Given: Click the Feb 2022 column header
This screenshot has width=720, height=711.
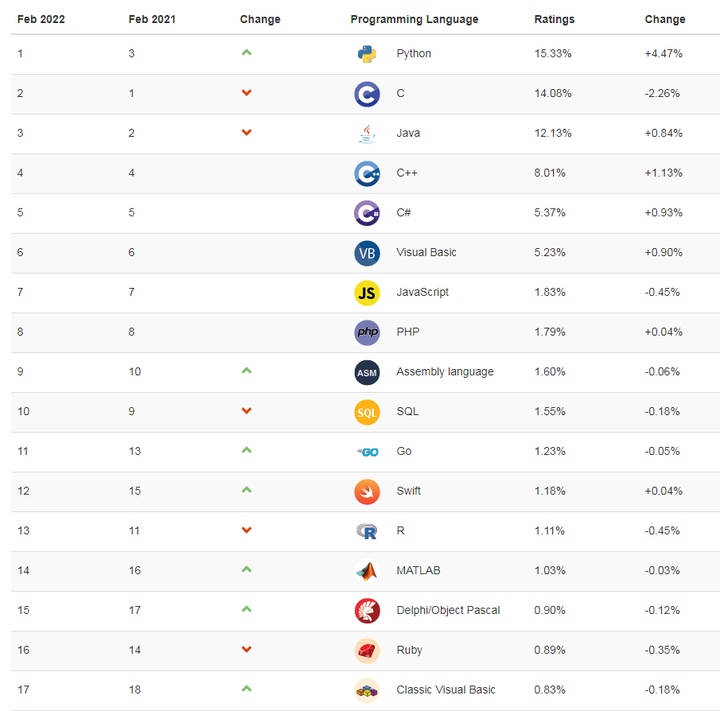Looking at the screenshot, I should 41,19.
